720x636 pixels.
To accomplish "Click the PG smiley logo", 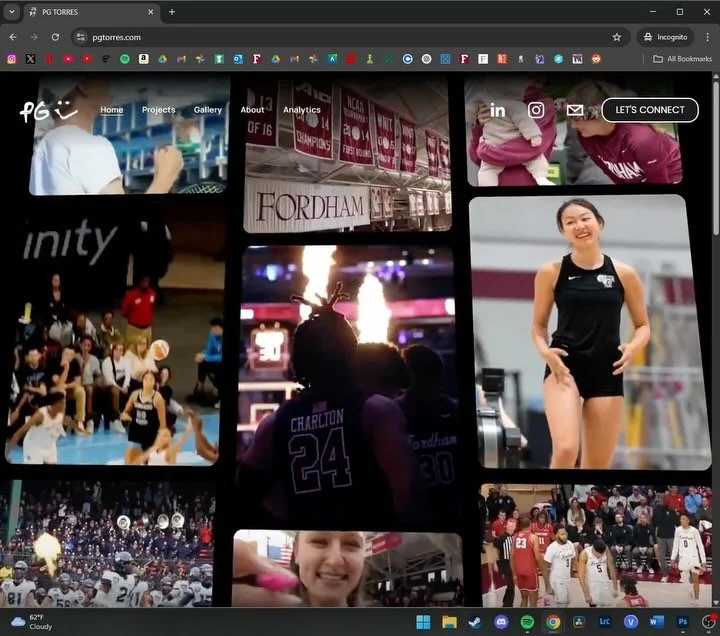I will click(x=48, y=111).
